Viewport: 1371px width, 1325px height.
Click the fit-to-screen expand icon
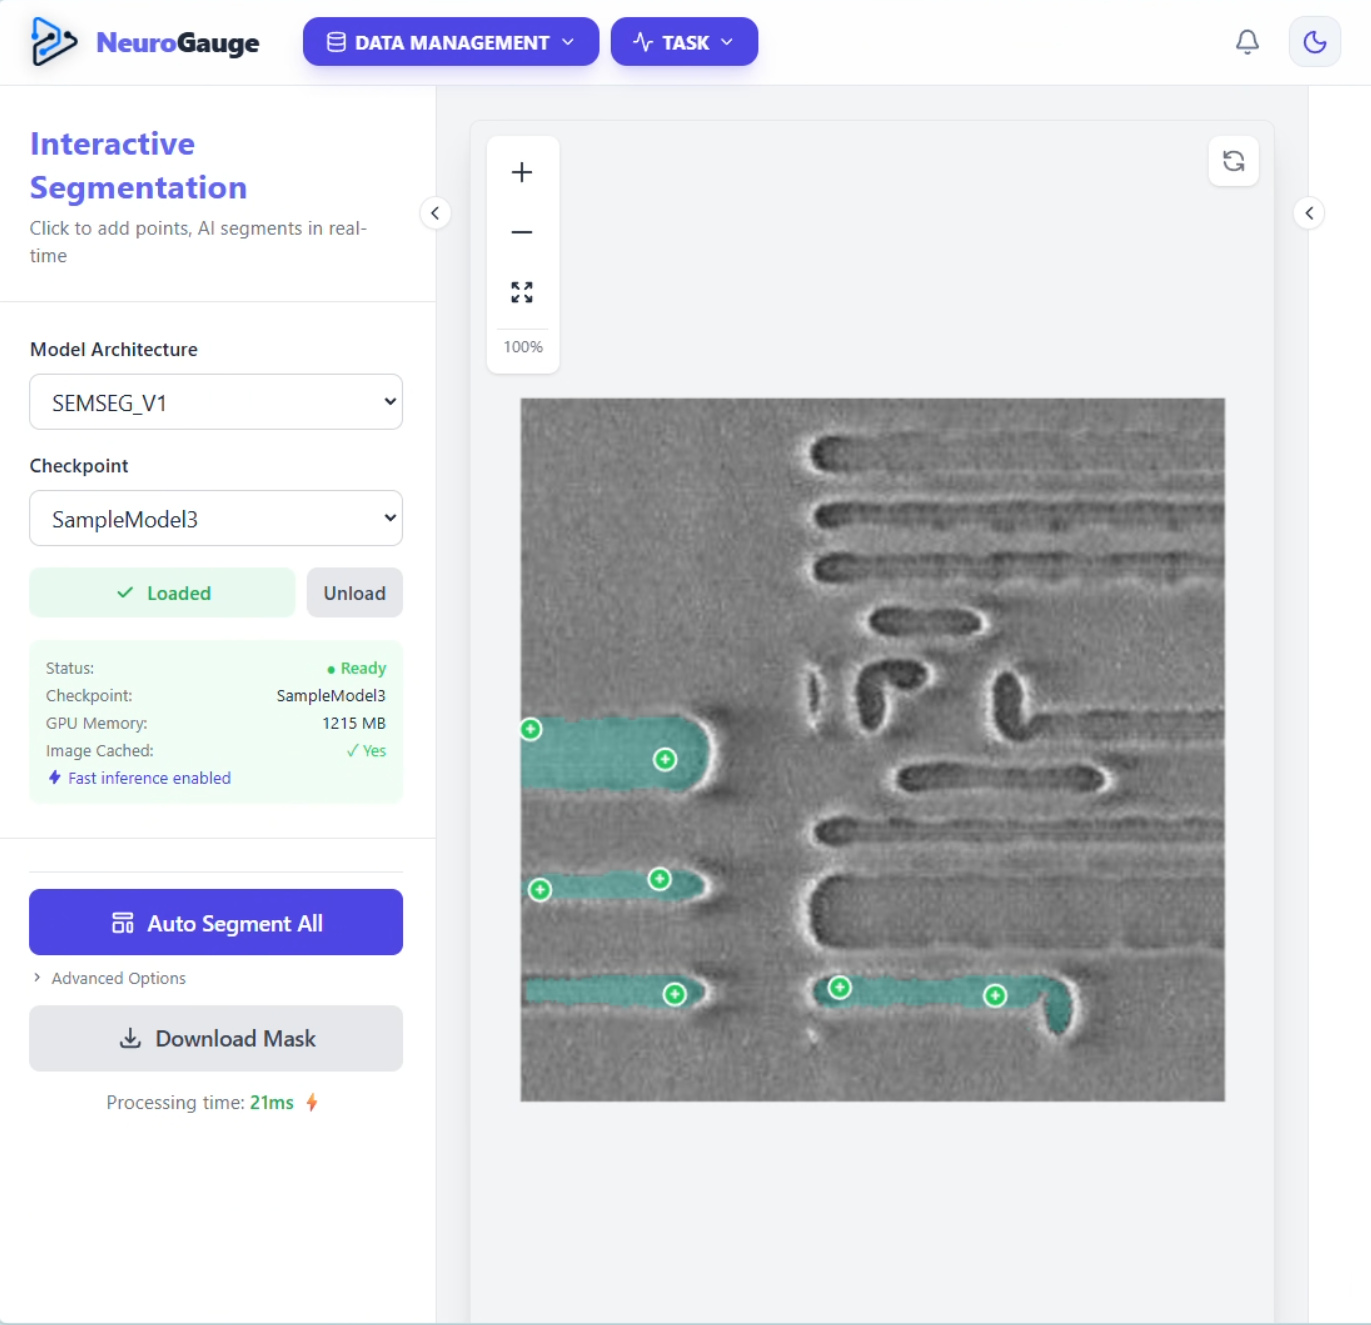coord(521,292)
